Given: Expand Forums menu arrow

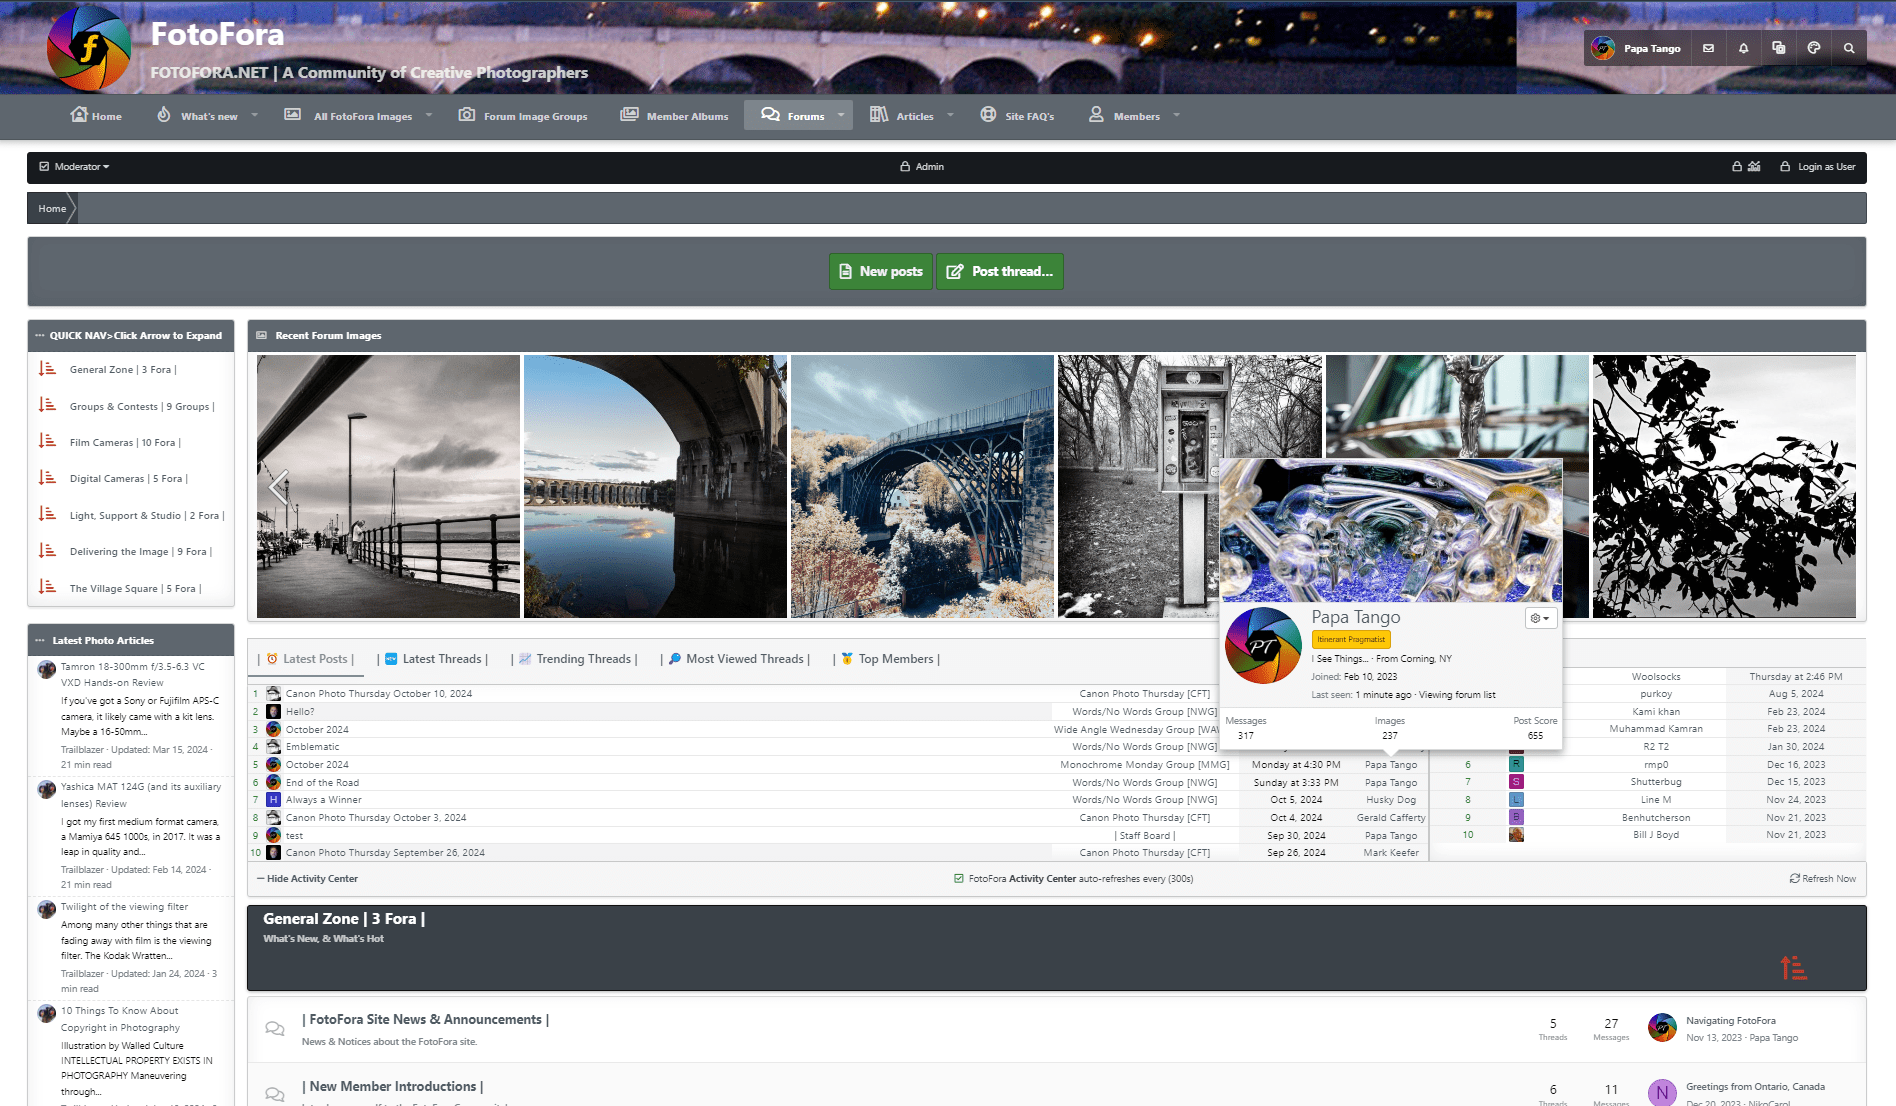Looking at the screenshot, I should click(841, 115).
